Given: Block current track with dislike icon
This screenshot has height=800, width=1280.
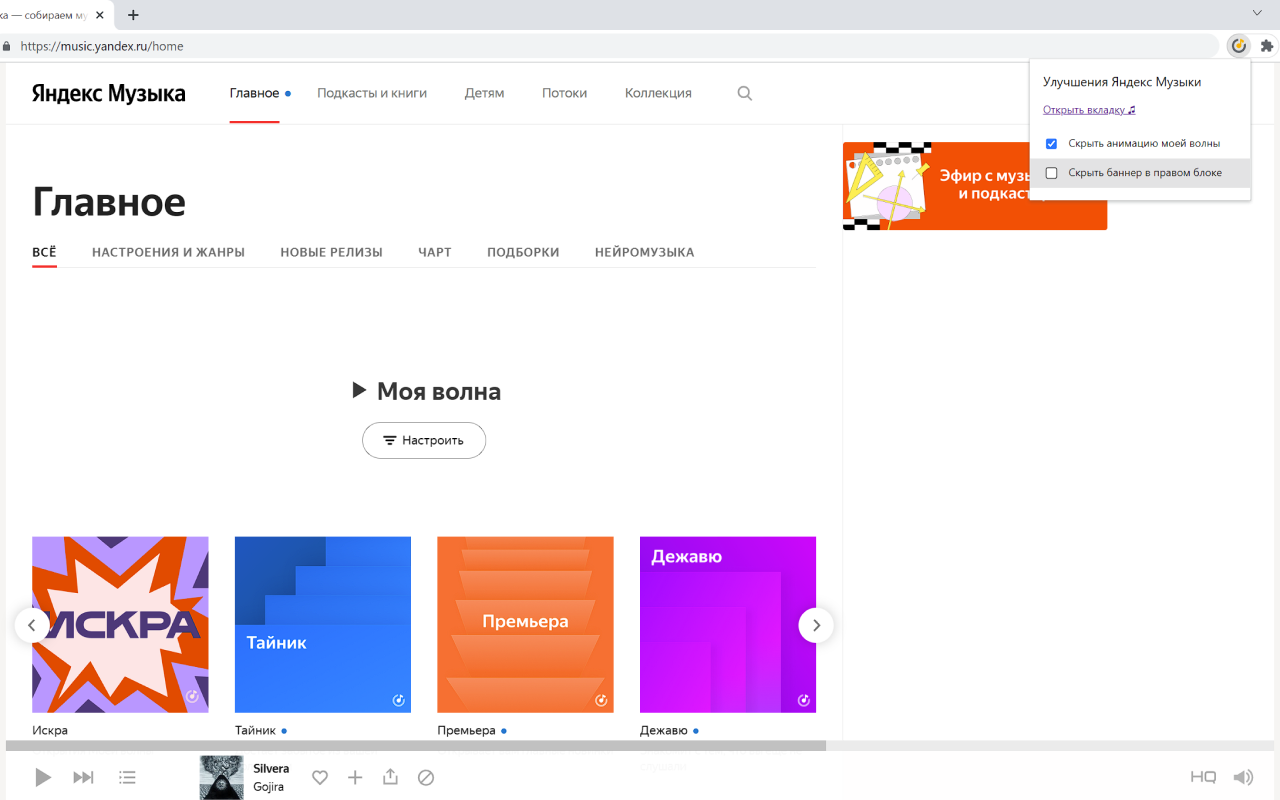Looking at the screenshot, I should tap(426, 777).
